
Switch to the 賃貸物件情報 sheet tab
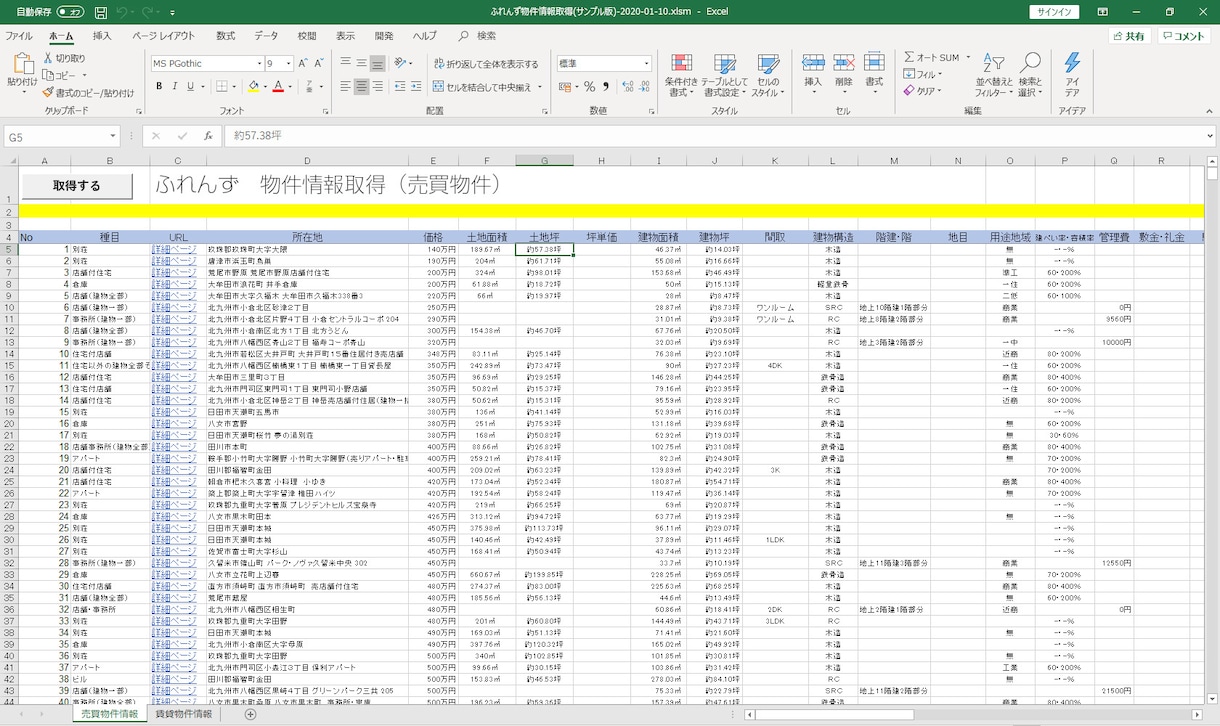pos(183,714)
